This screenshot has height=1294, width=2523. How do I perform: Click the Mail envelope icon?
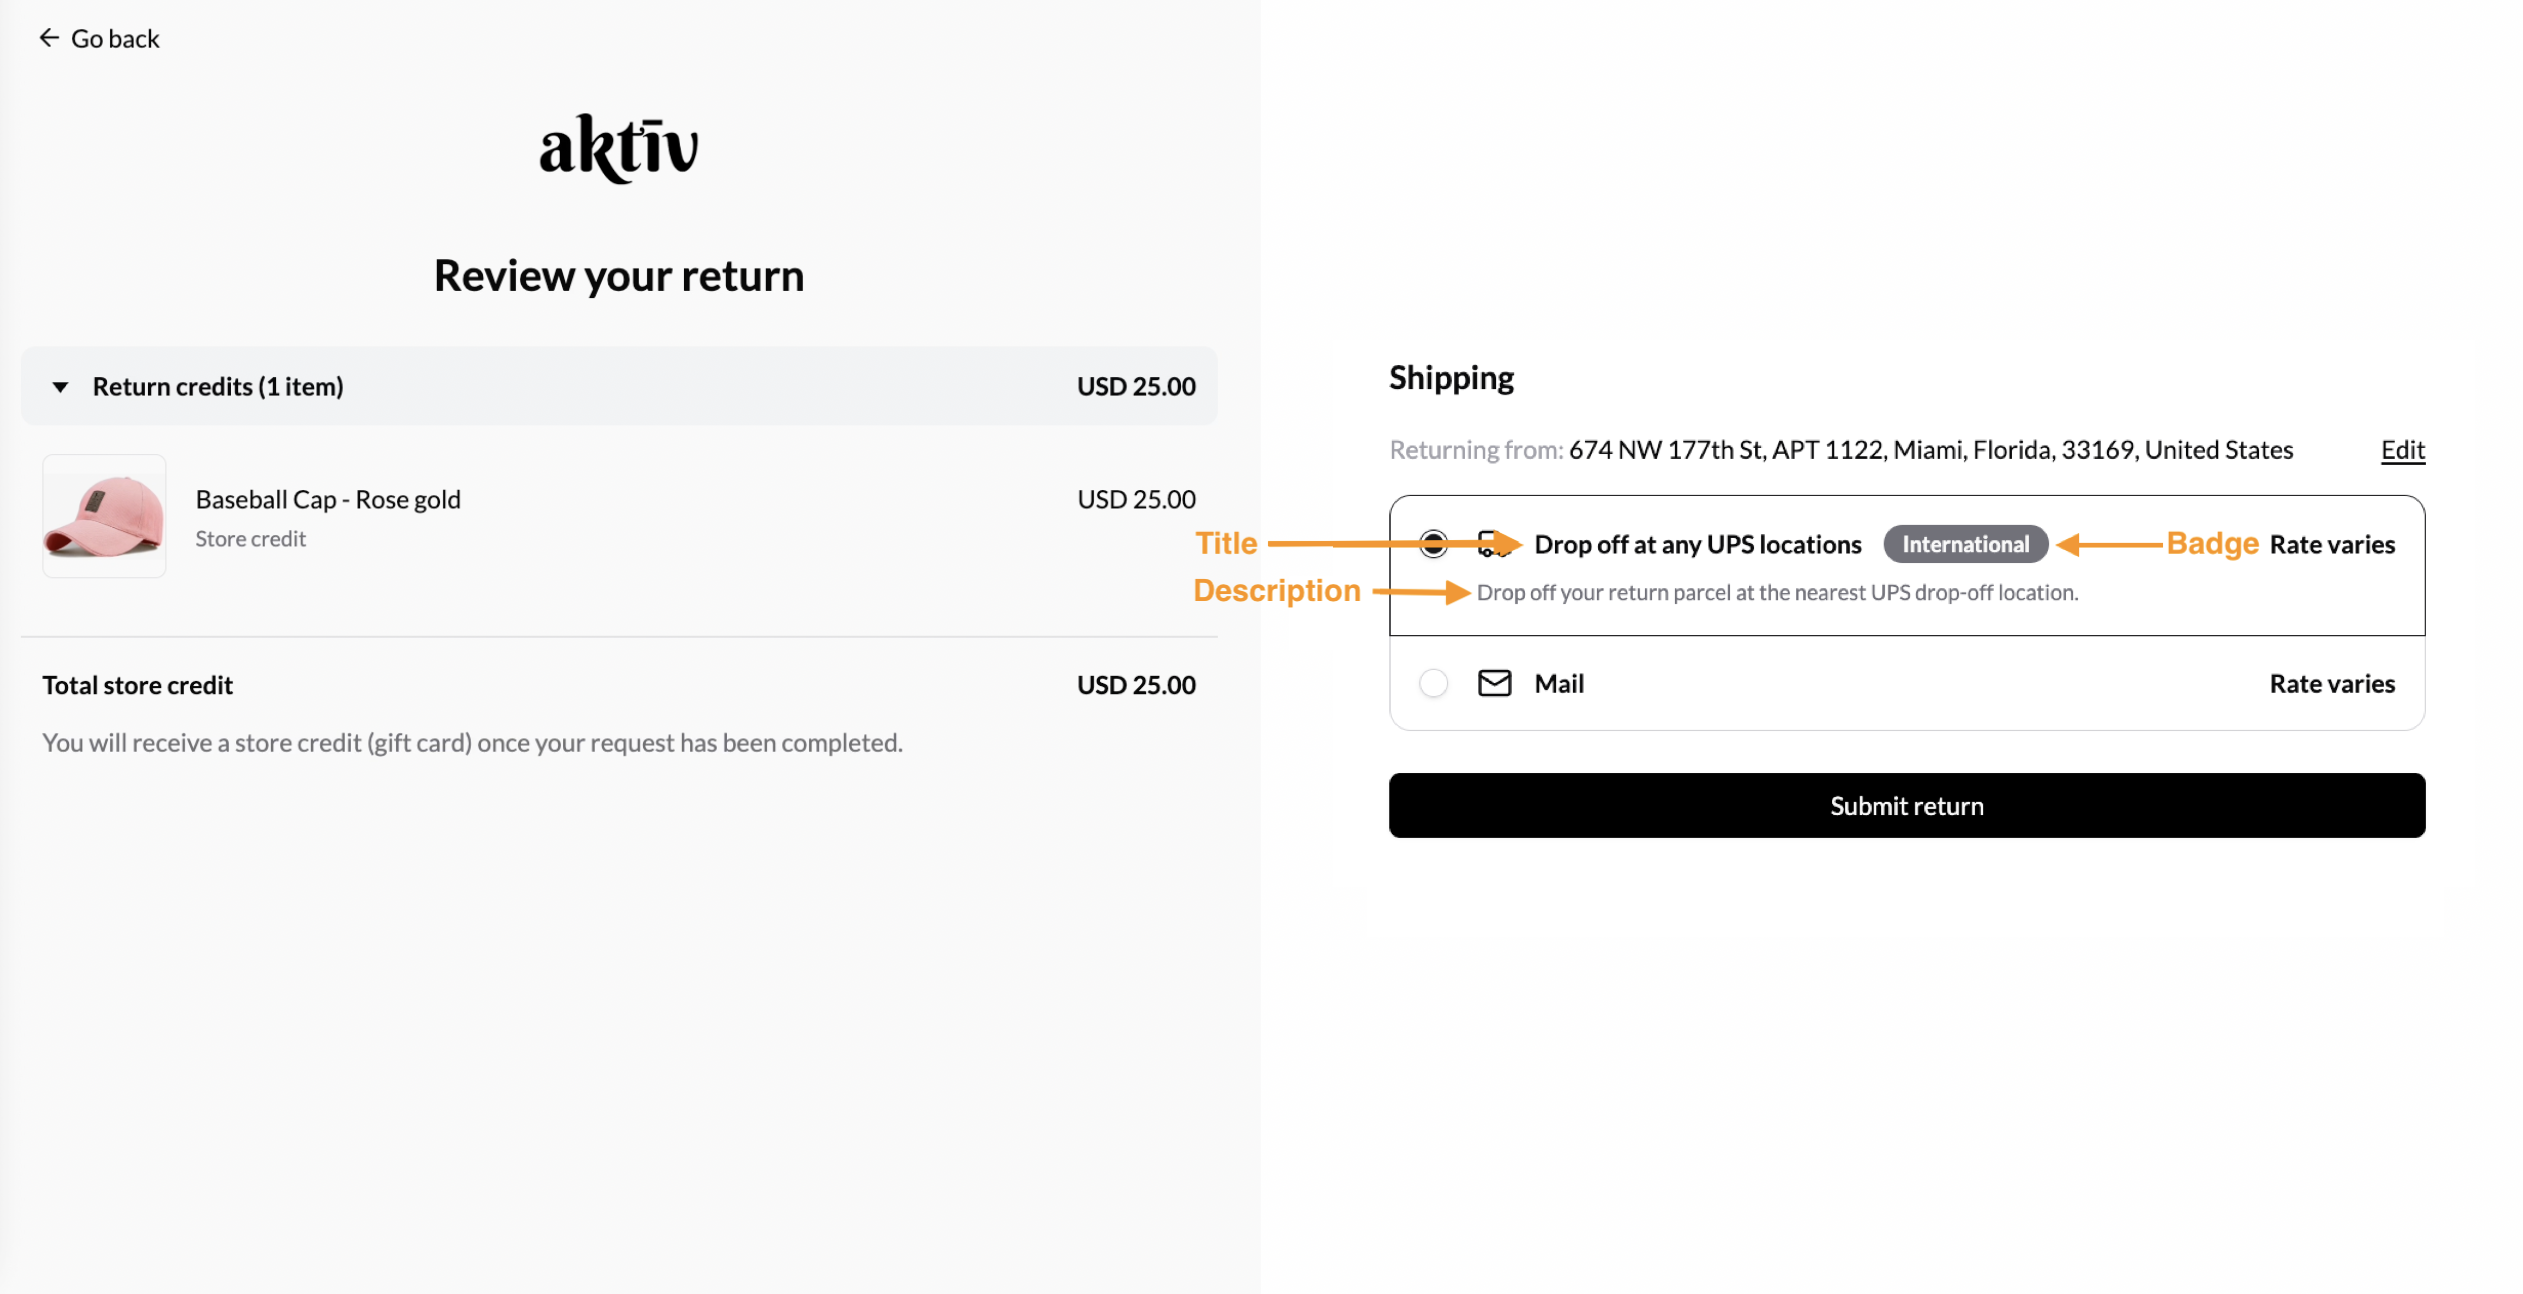pos(1494,683)
